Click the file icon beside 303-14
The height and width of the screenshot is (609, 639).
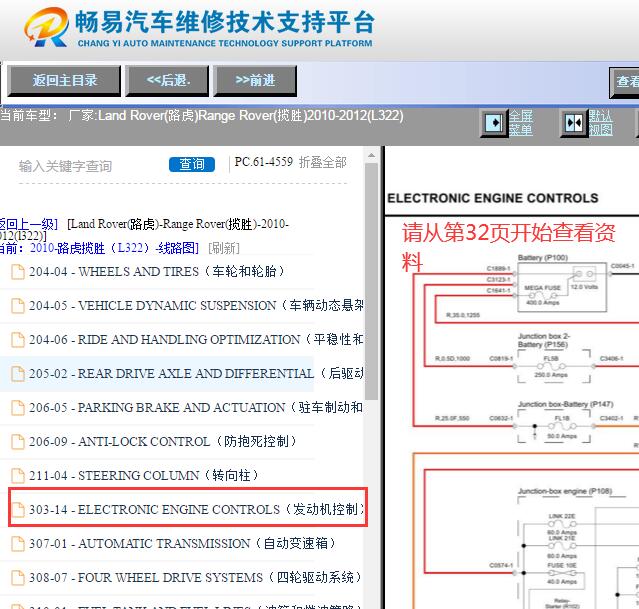point(18,509)
